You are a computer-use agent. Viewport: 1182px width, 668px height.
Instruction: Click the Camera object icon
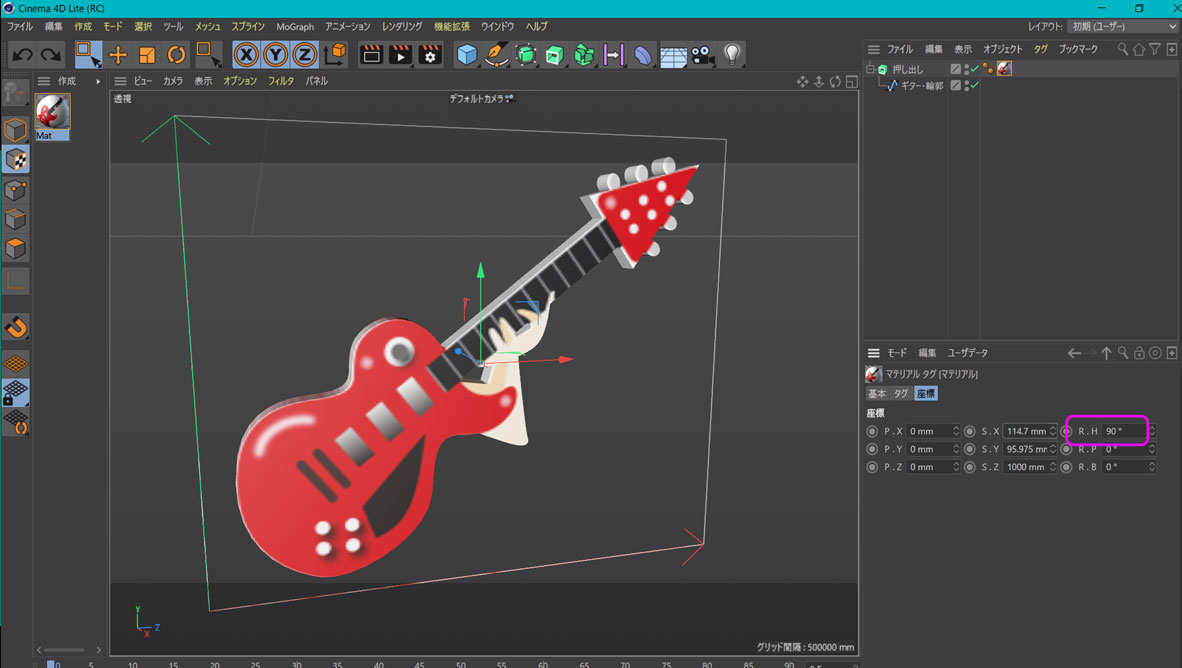702,55
